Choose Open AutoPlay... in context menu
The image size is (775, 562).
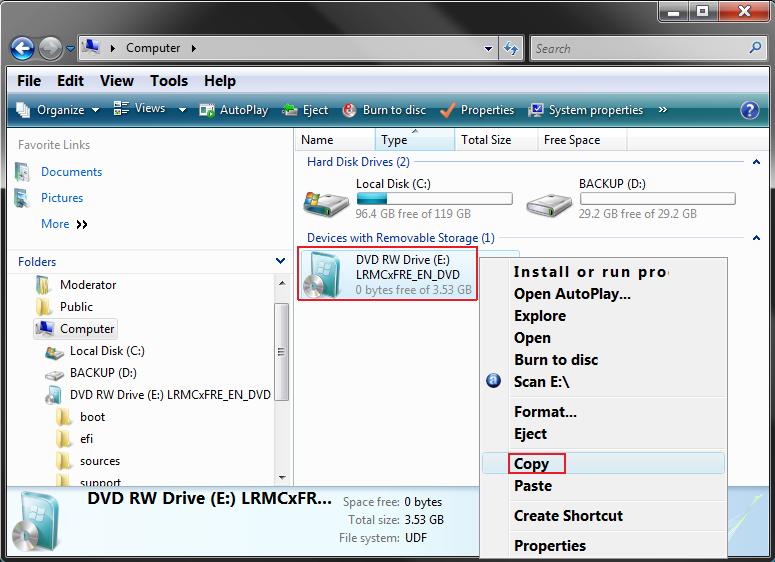coord(603,294)
